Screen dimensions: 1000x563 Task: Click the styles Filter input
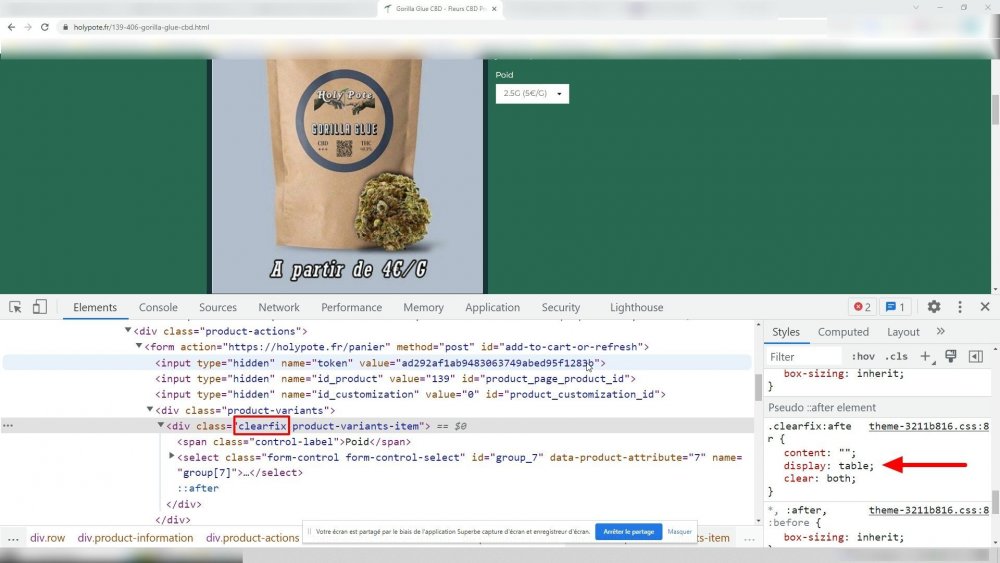[805, 356]
